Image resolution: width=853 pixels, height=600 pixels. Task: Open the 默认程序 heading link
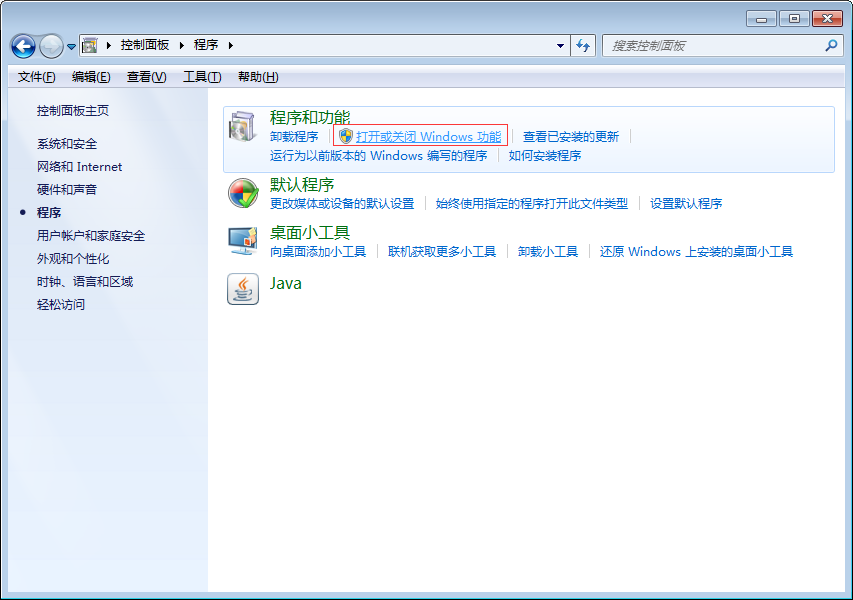302,185
